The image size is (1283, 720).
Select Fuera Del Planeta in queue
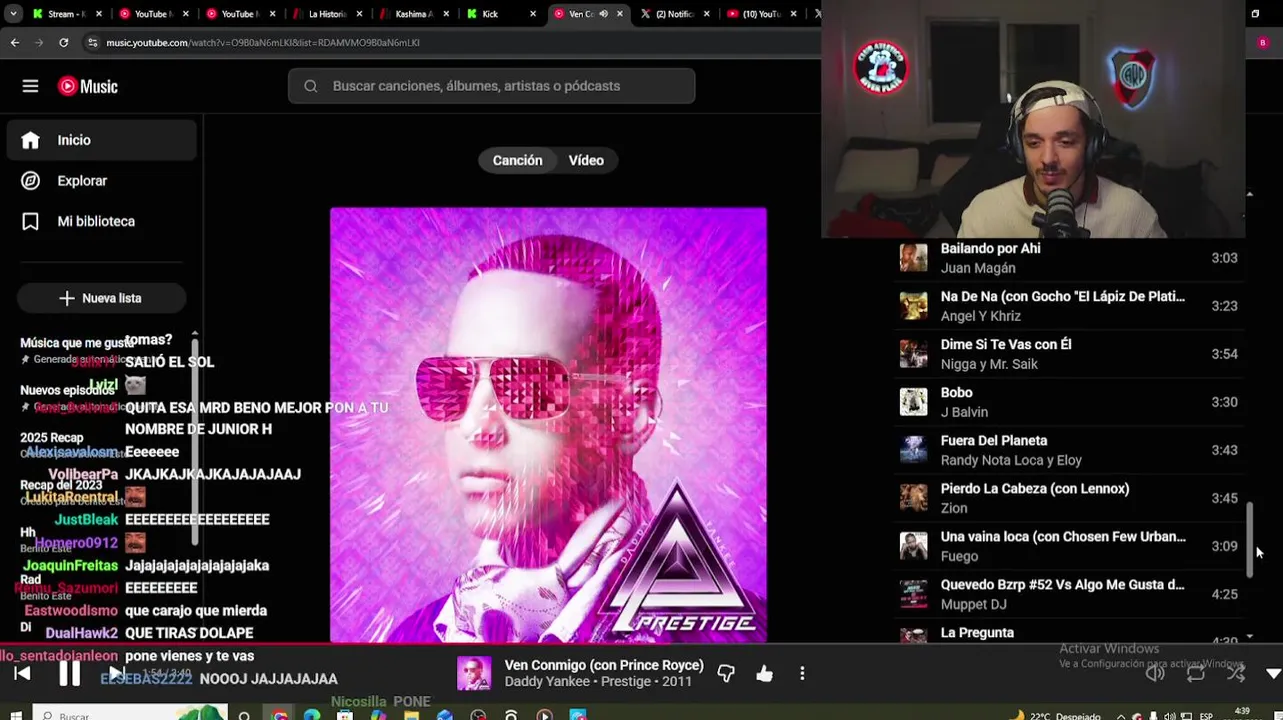coord(1068,450)
